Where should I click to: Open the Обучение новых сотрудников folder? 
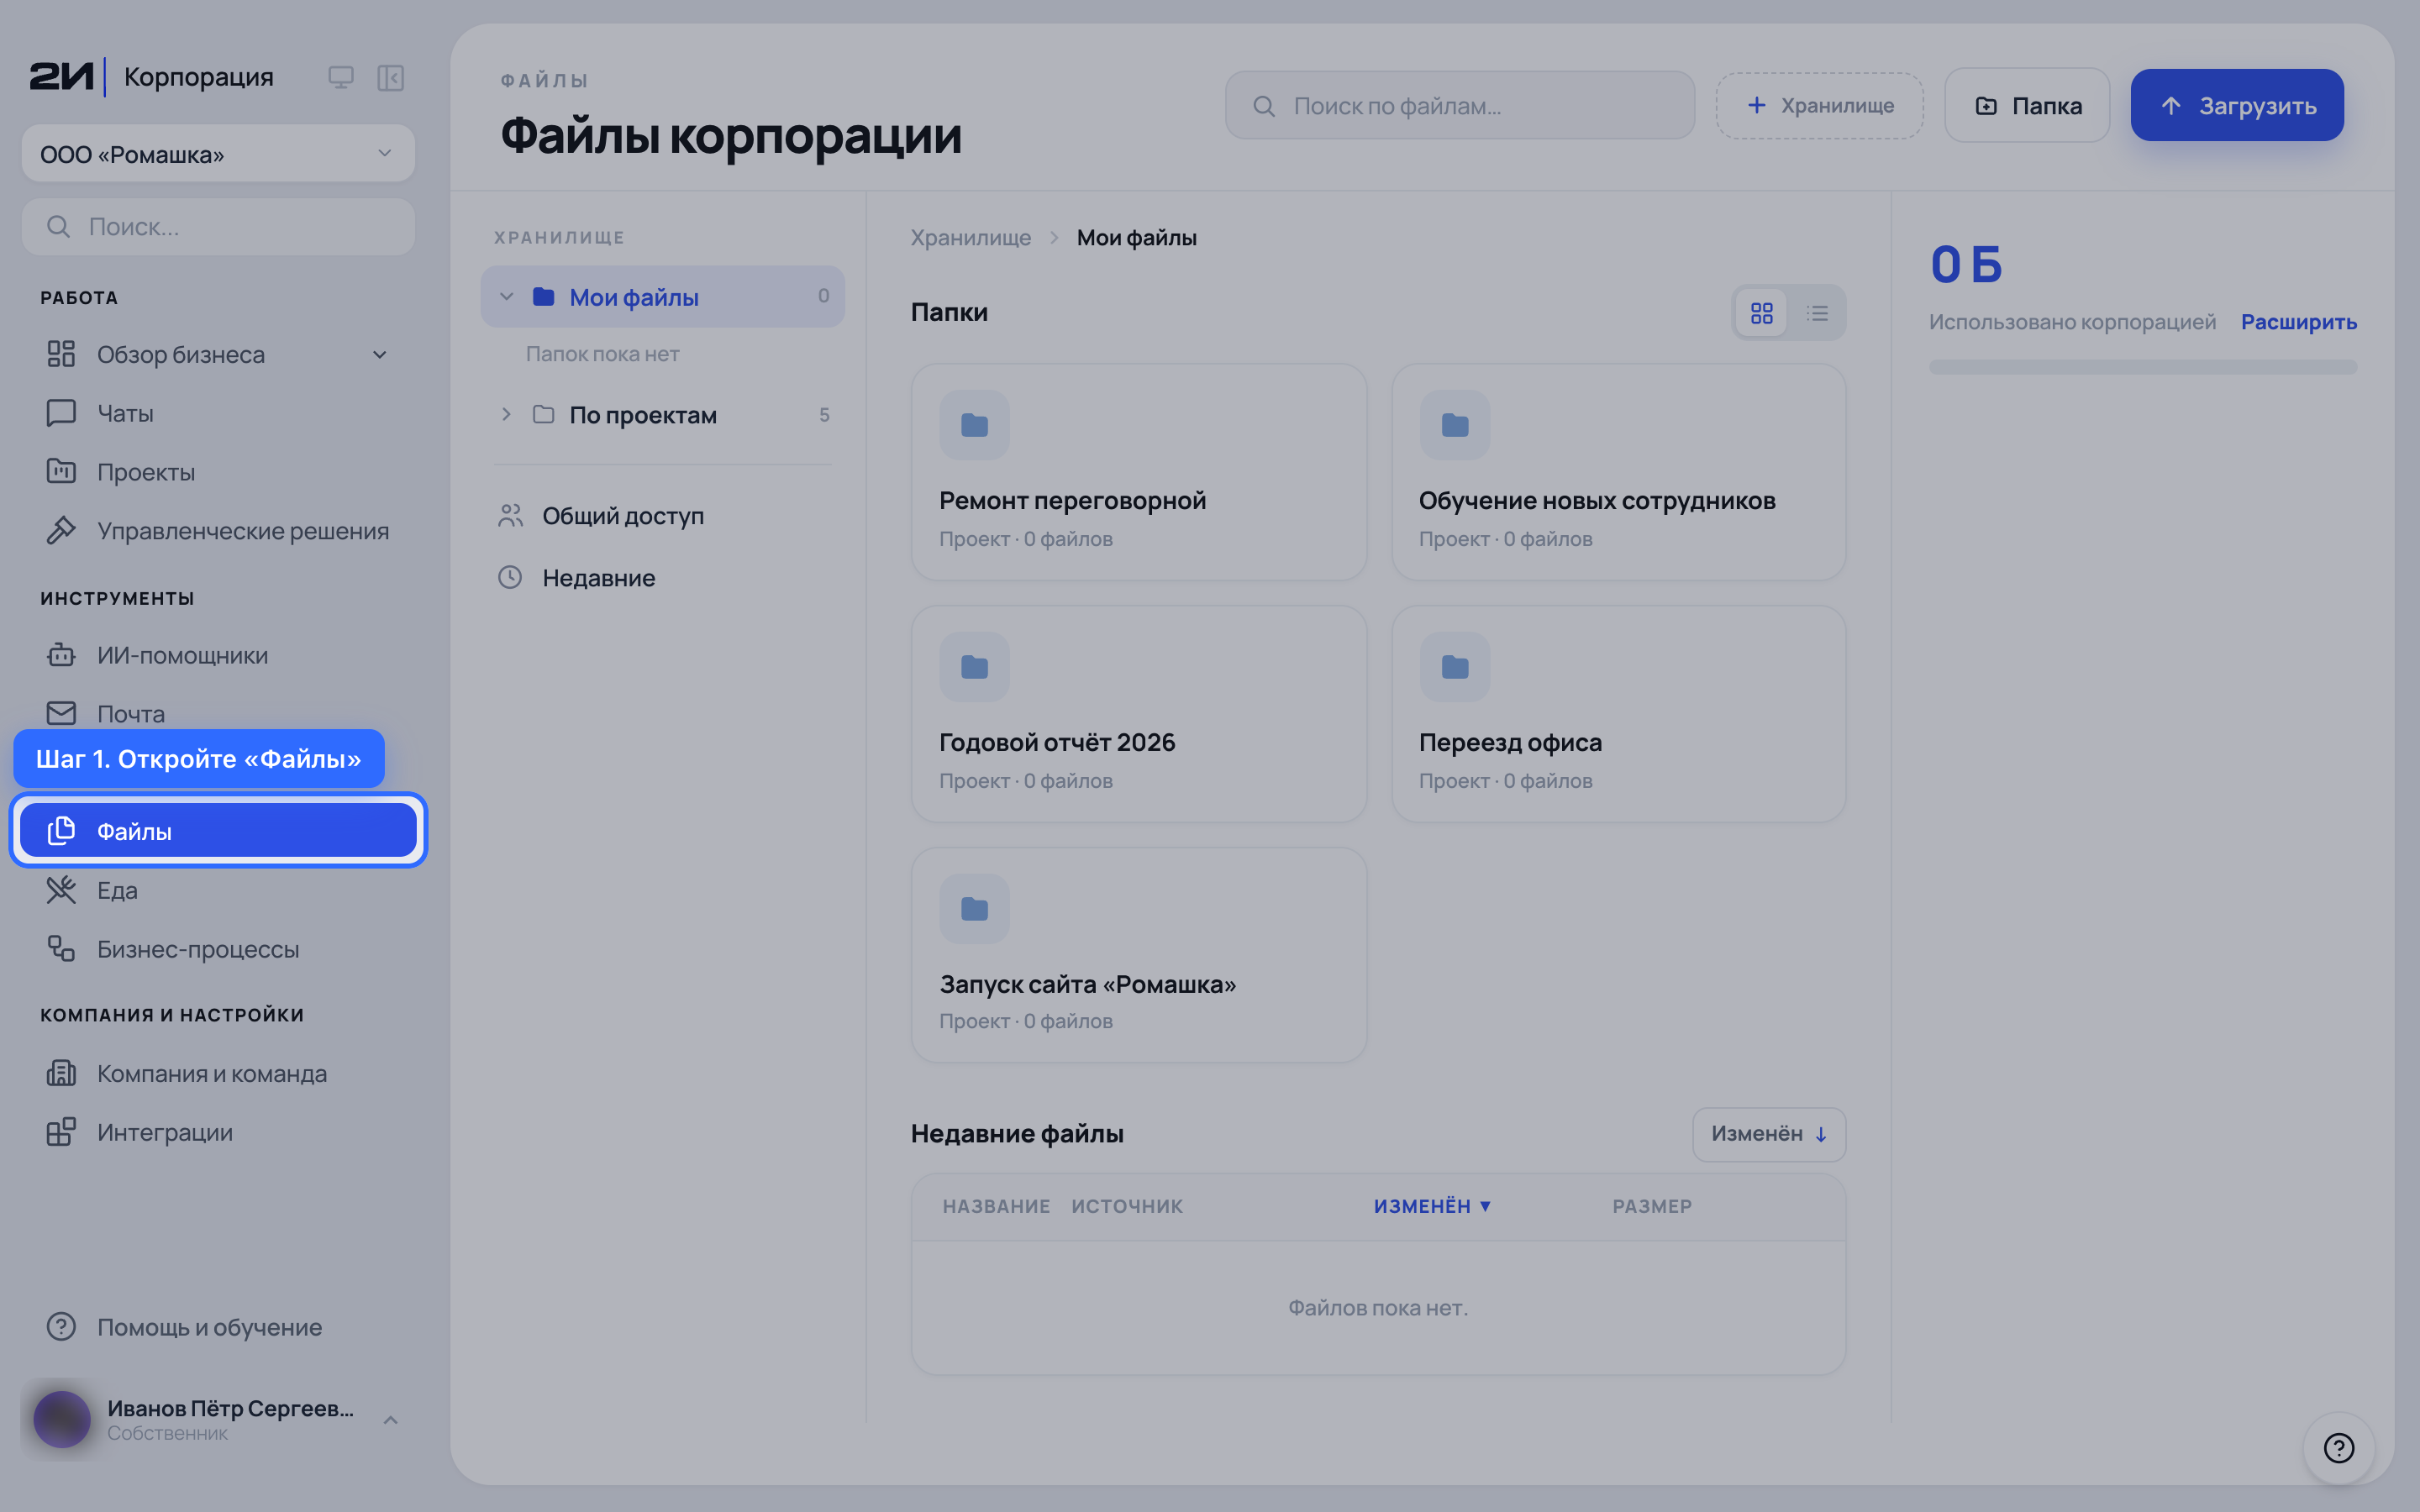1618,472
